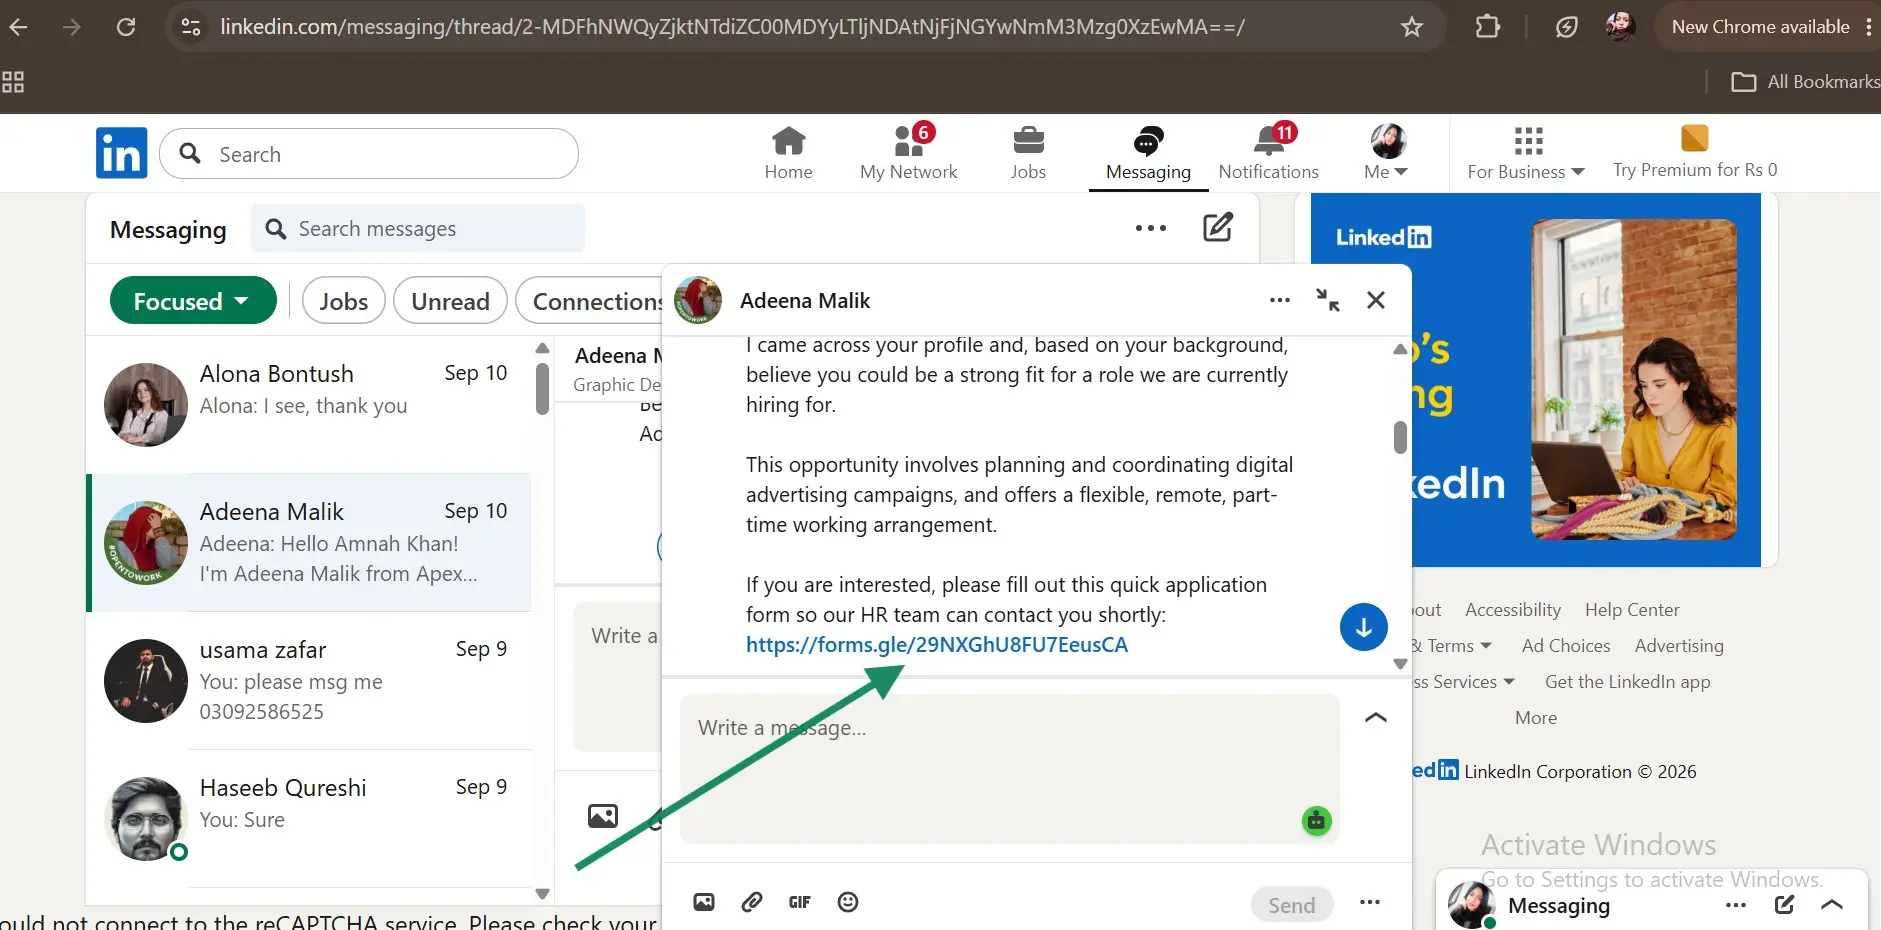
Task: Click the Search messages field
Action: pos(418,229)
